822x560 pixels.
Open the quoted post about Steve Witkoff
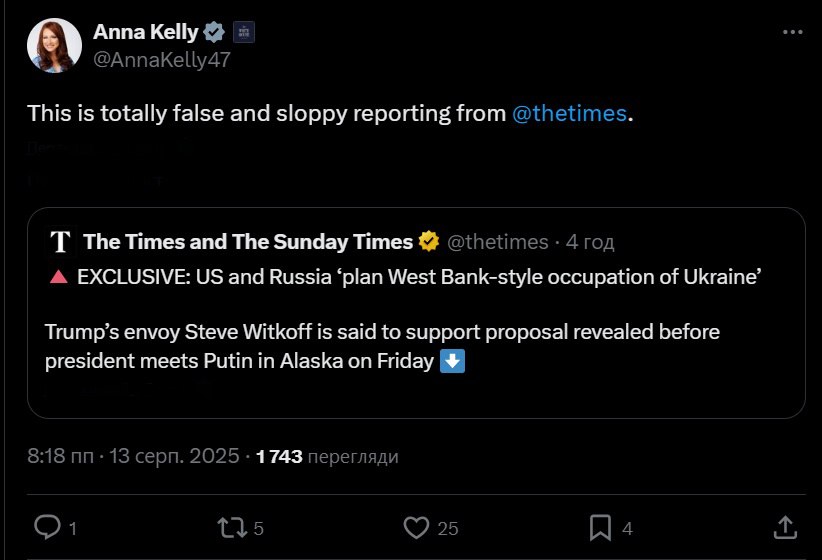pyautogui.click(x=415, y=345)
